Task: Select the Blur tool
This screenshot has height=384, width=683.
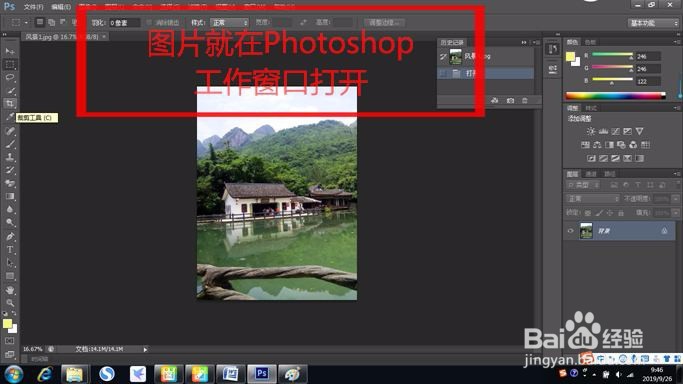Action: (x=10, y=209)
